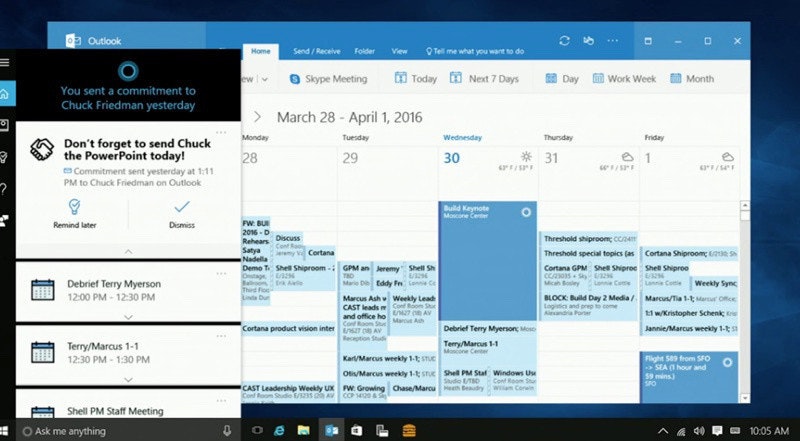Click the microphone icon in search box
The width and height of the screenshot is (800, 441).
coord(227,431)
